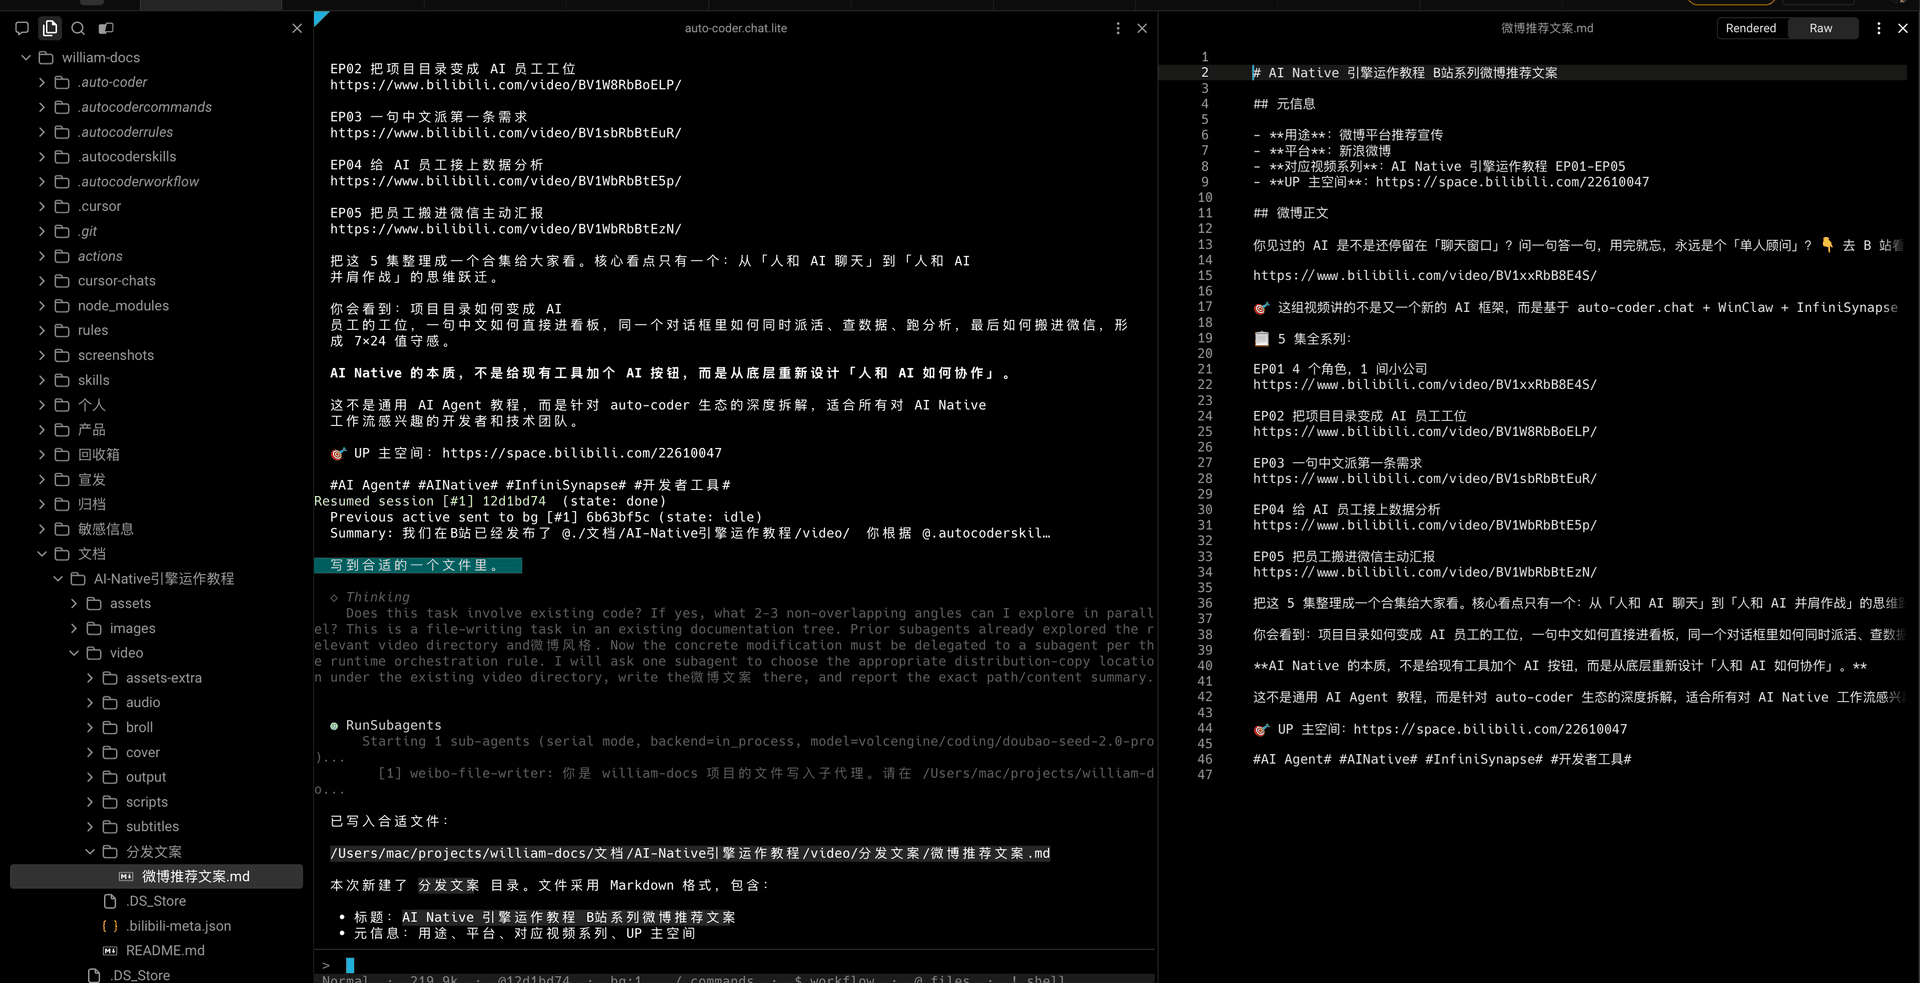
Task: Close the auto-coder.chat.lite panel
Action: pyautogui.click(x=1142, y=28)
